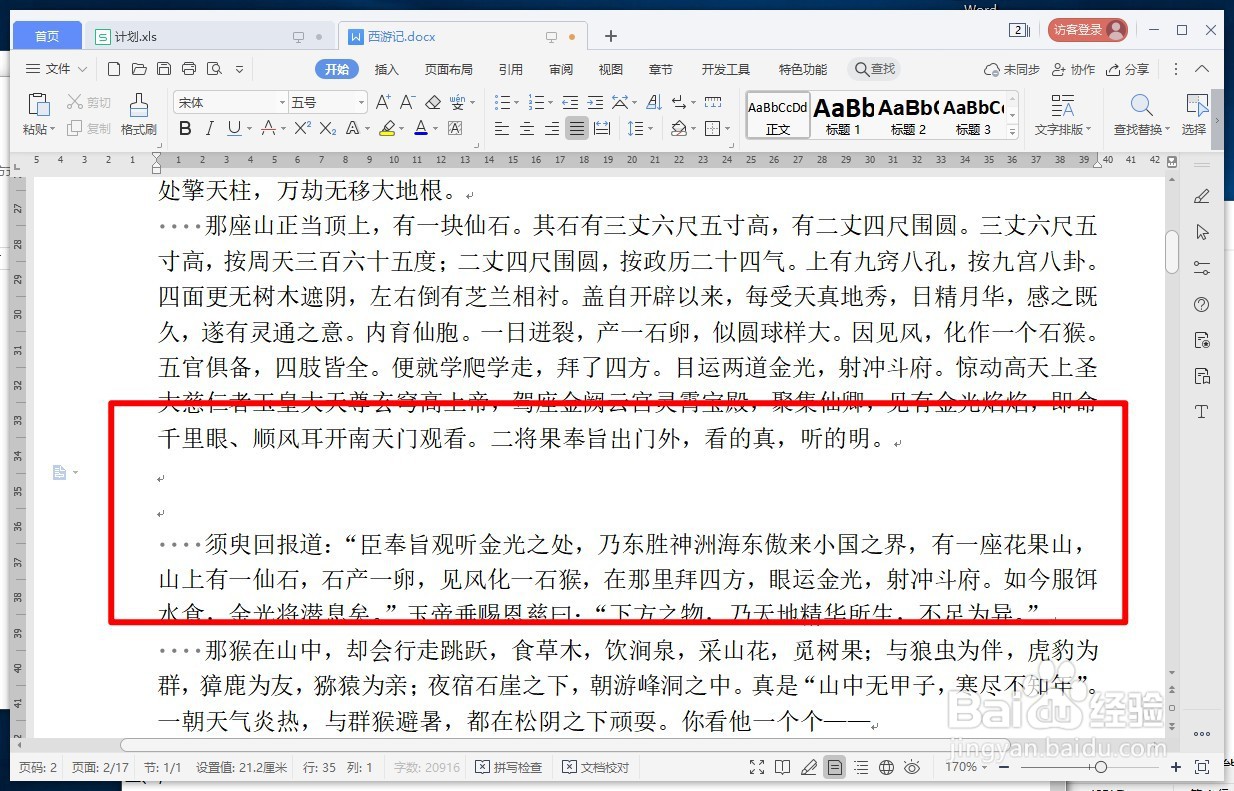Toggle superscript formatting

coord(302,128)
